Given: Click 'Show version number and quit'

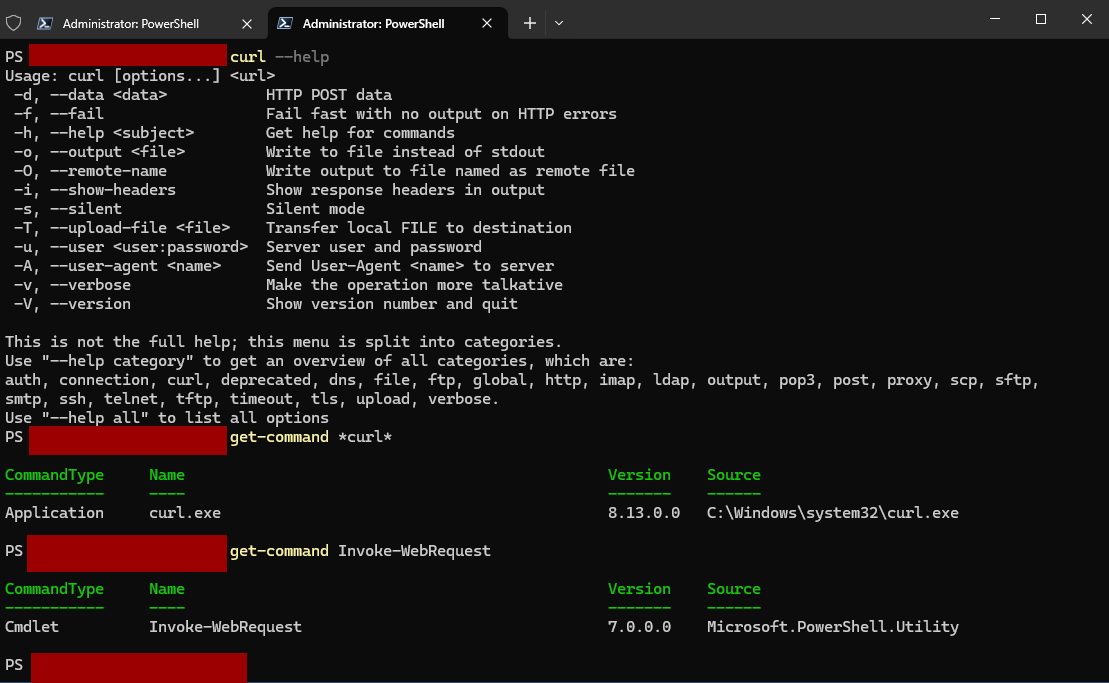Looking at the screenshot, I should pos(392,305).
